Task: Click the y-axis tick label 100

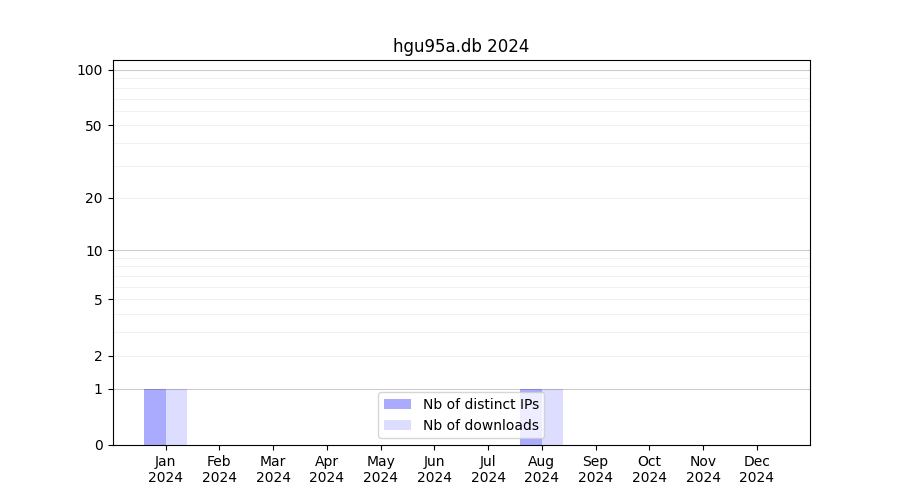Action: 90,70
